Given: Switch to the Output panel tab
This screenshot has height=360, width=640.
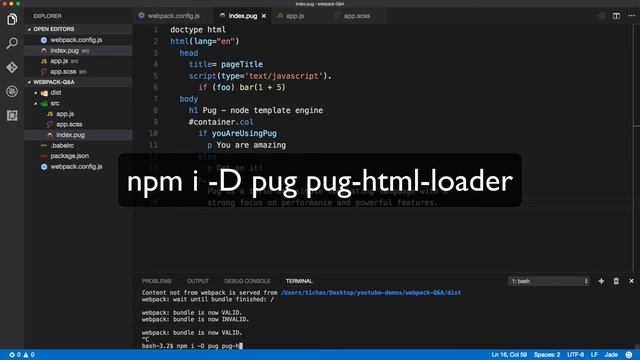Looking at the screenshot, I should [198, 281].
